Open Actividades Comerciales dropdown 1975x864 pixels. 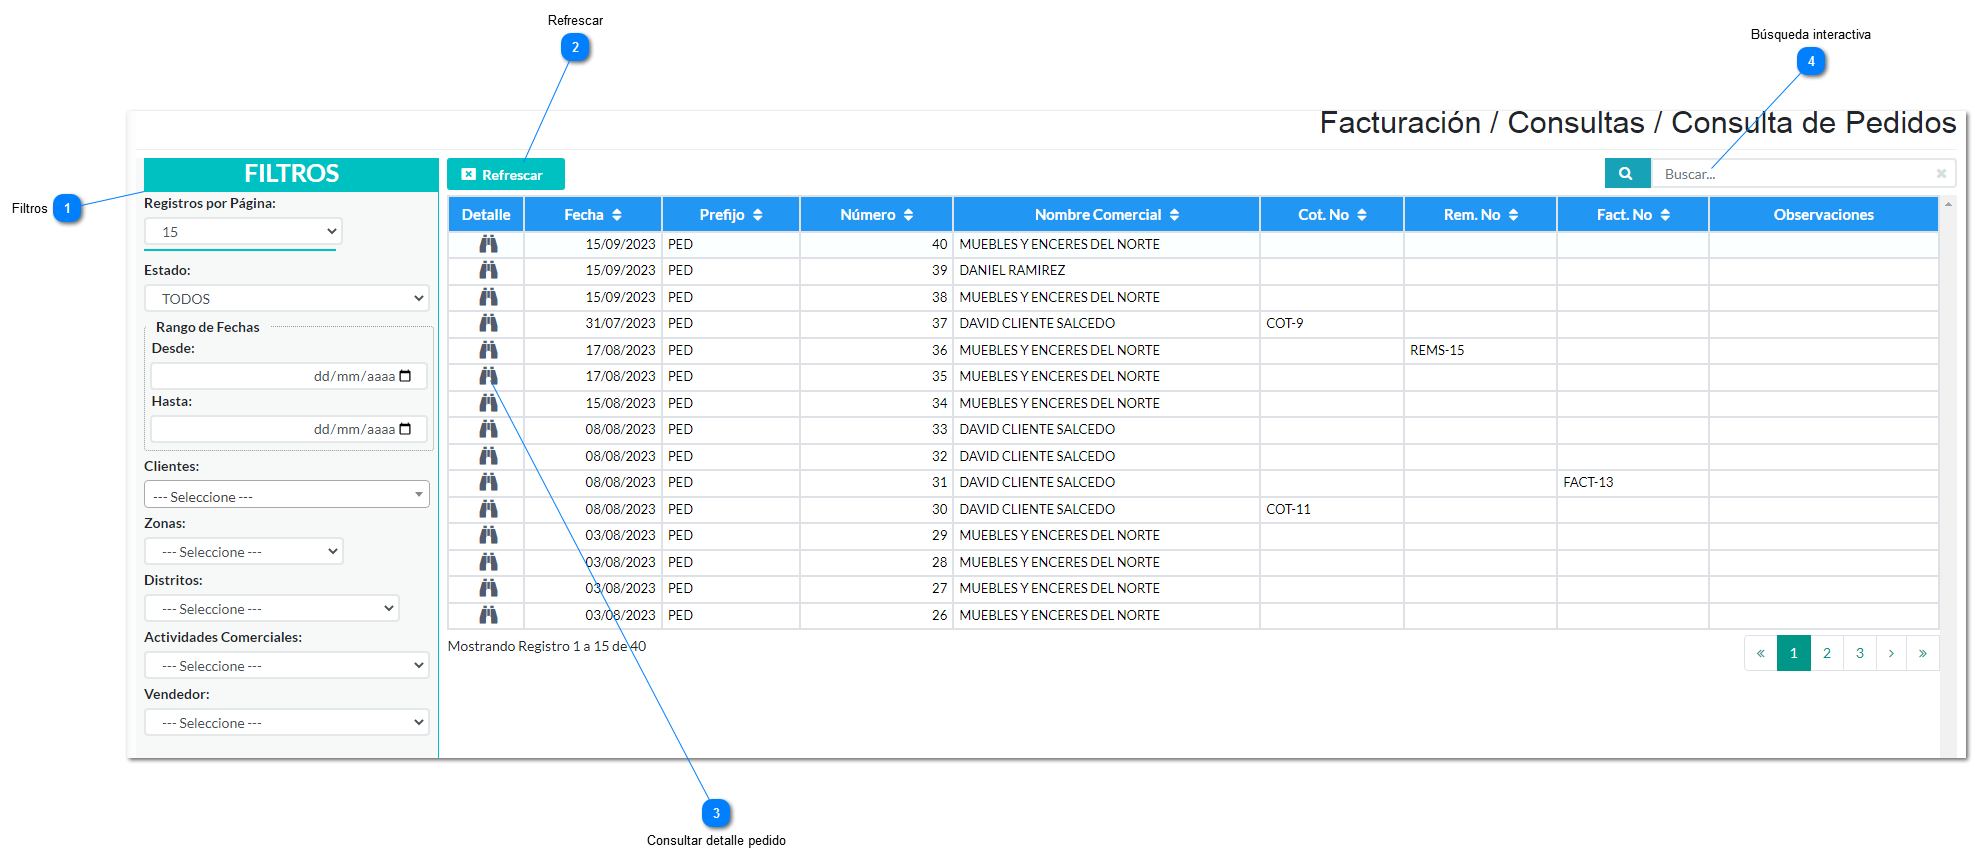point(287,665)
